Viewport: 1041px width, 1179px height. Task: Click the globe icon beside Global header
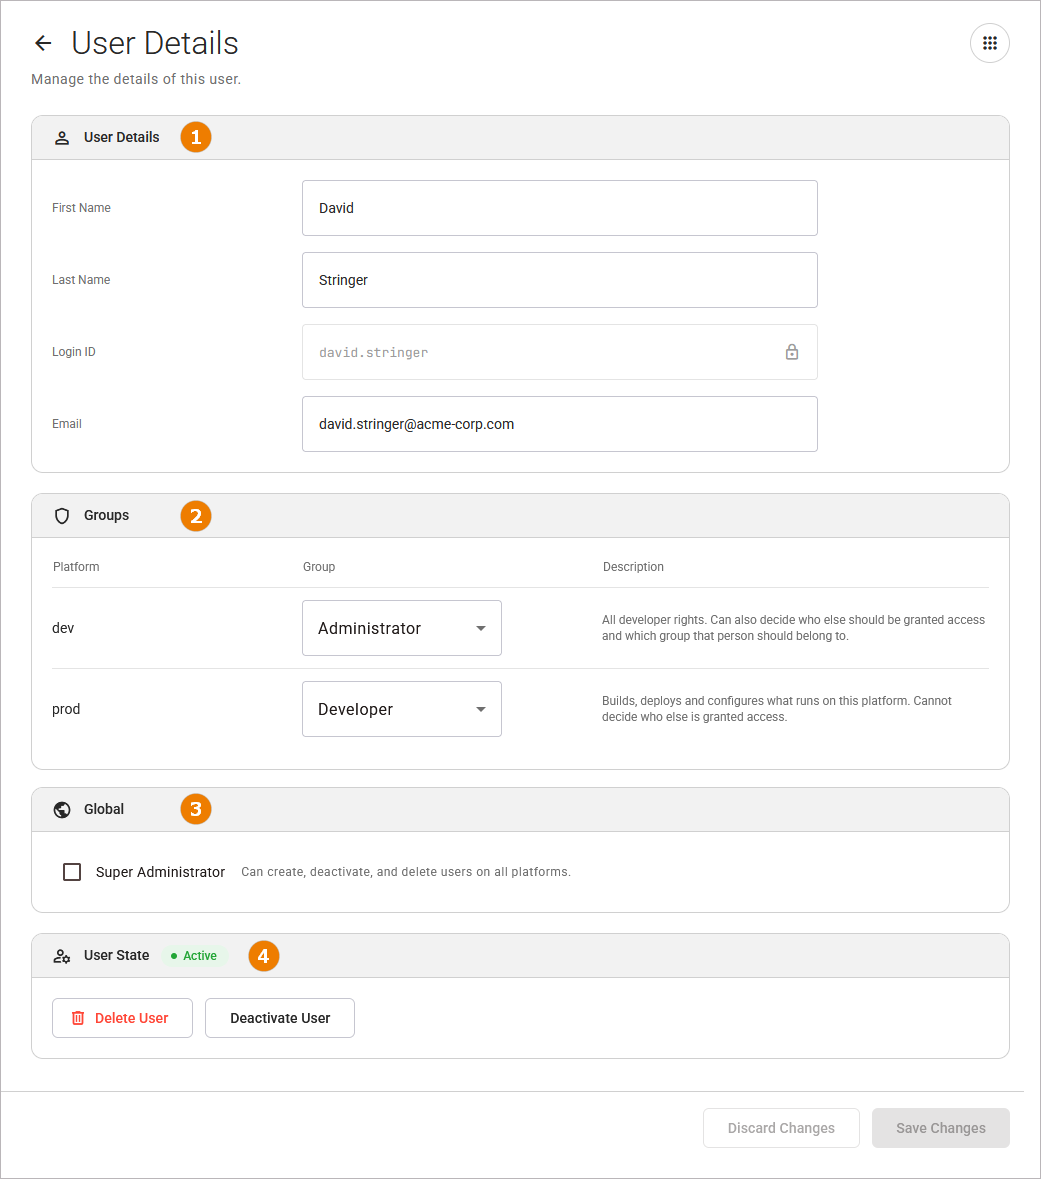62,810
